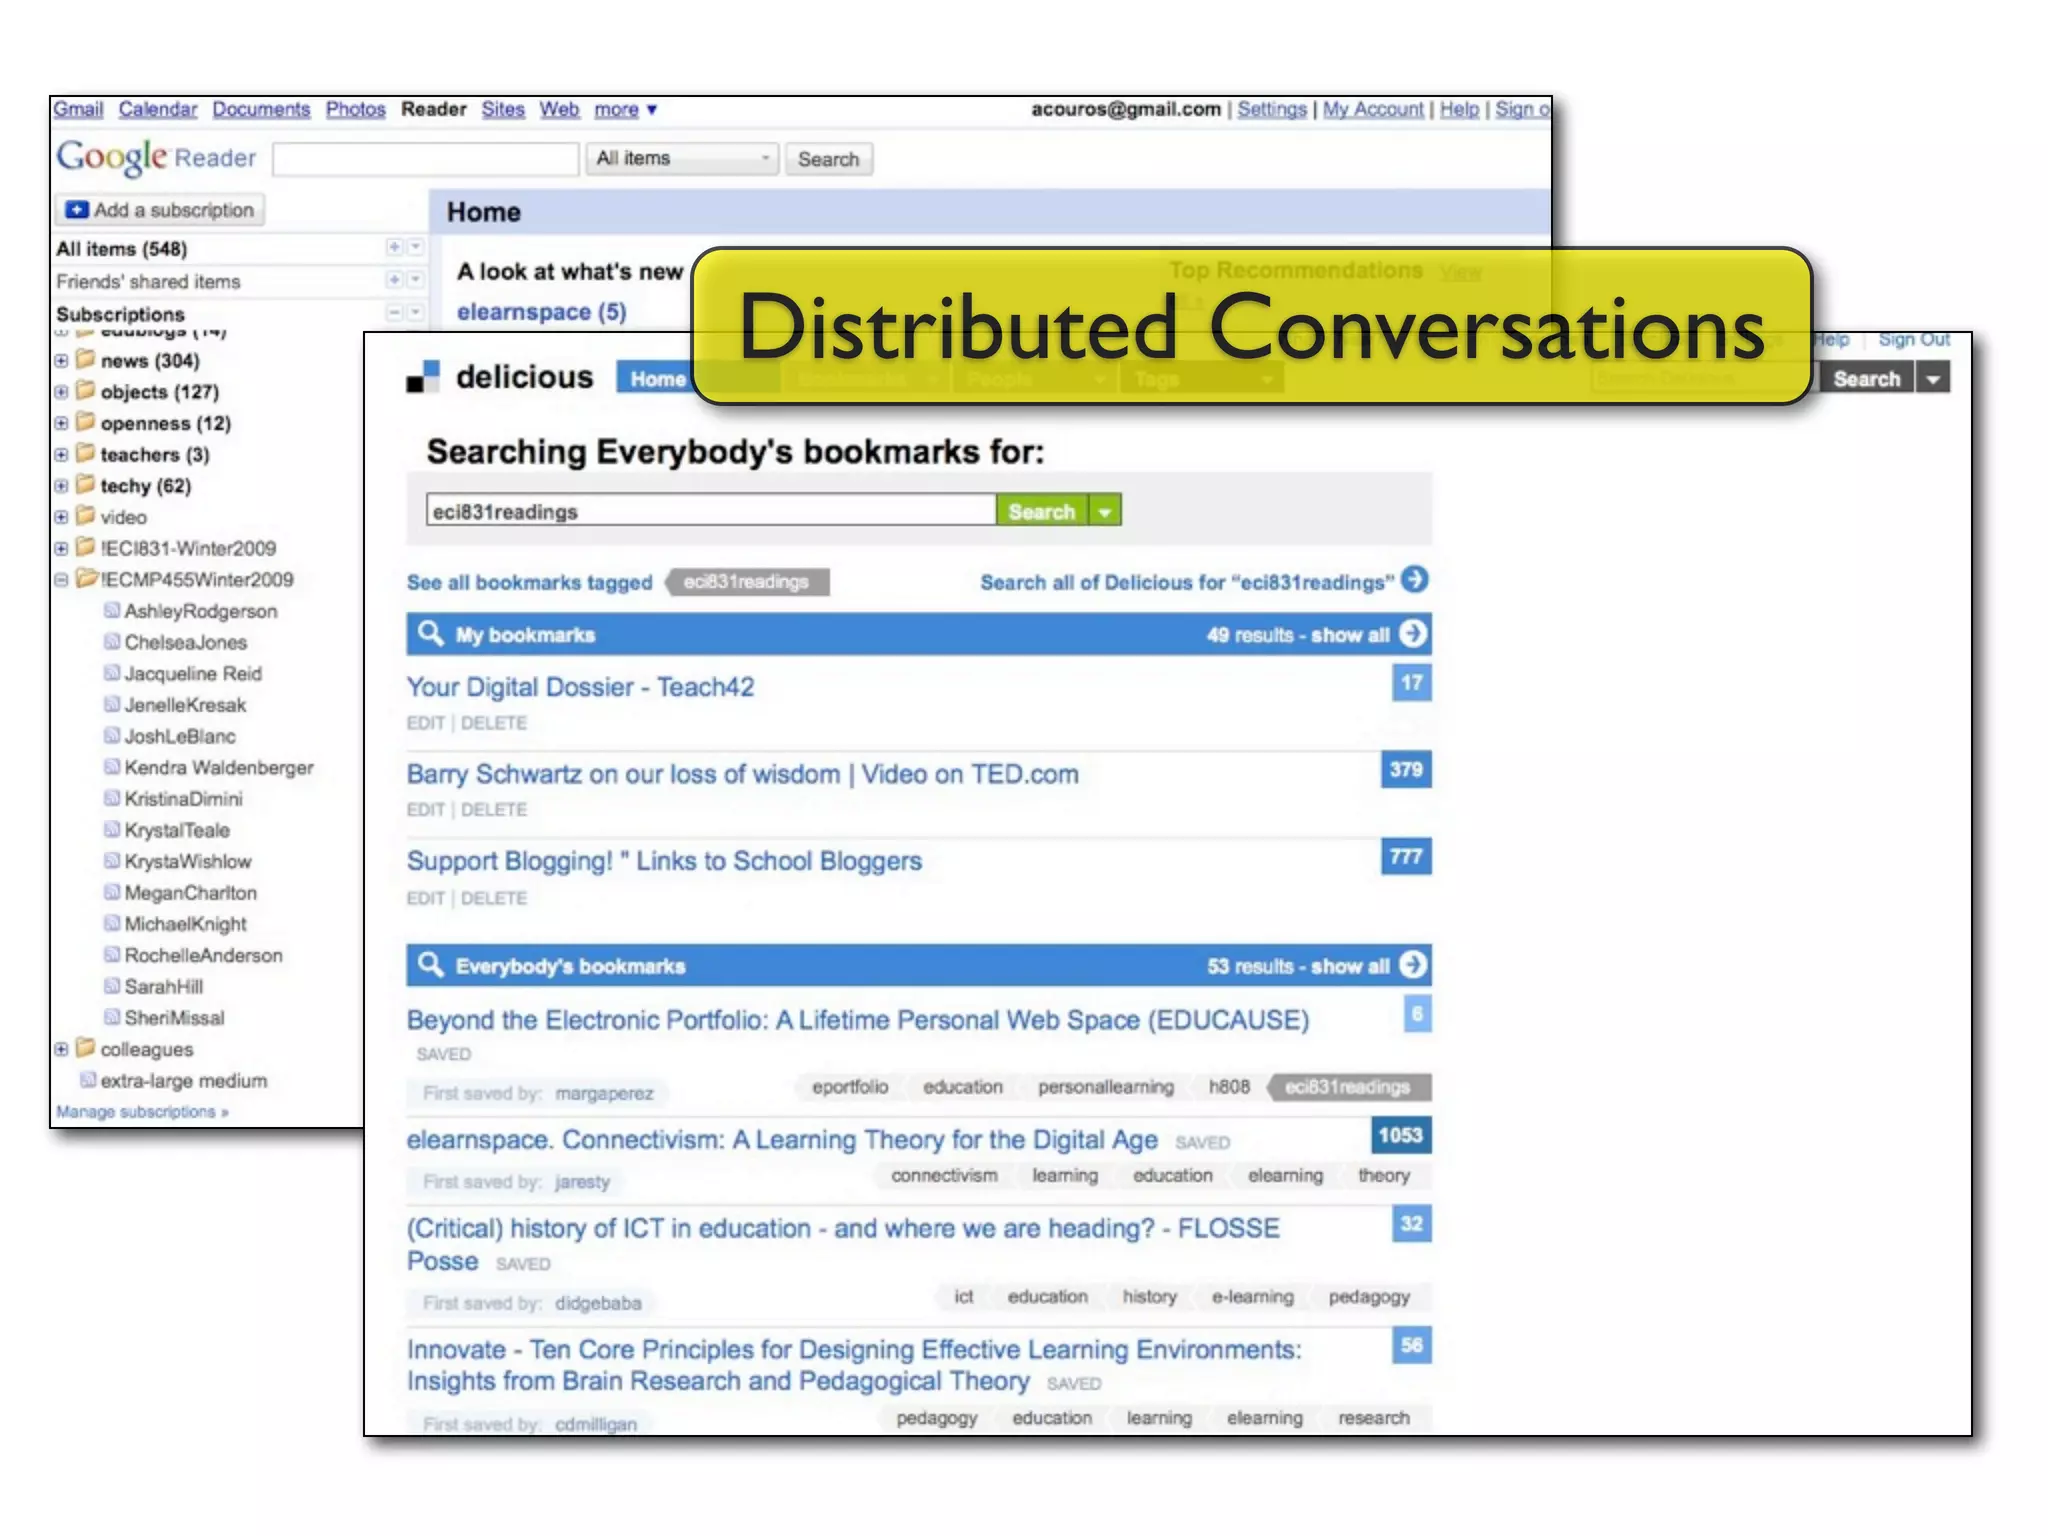This screenshot has height=1536, width=2048.
Task: Click the colleagues folder icon
Action: click(x=86, y=1048)
